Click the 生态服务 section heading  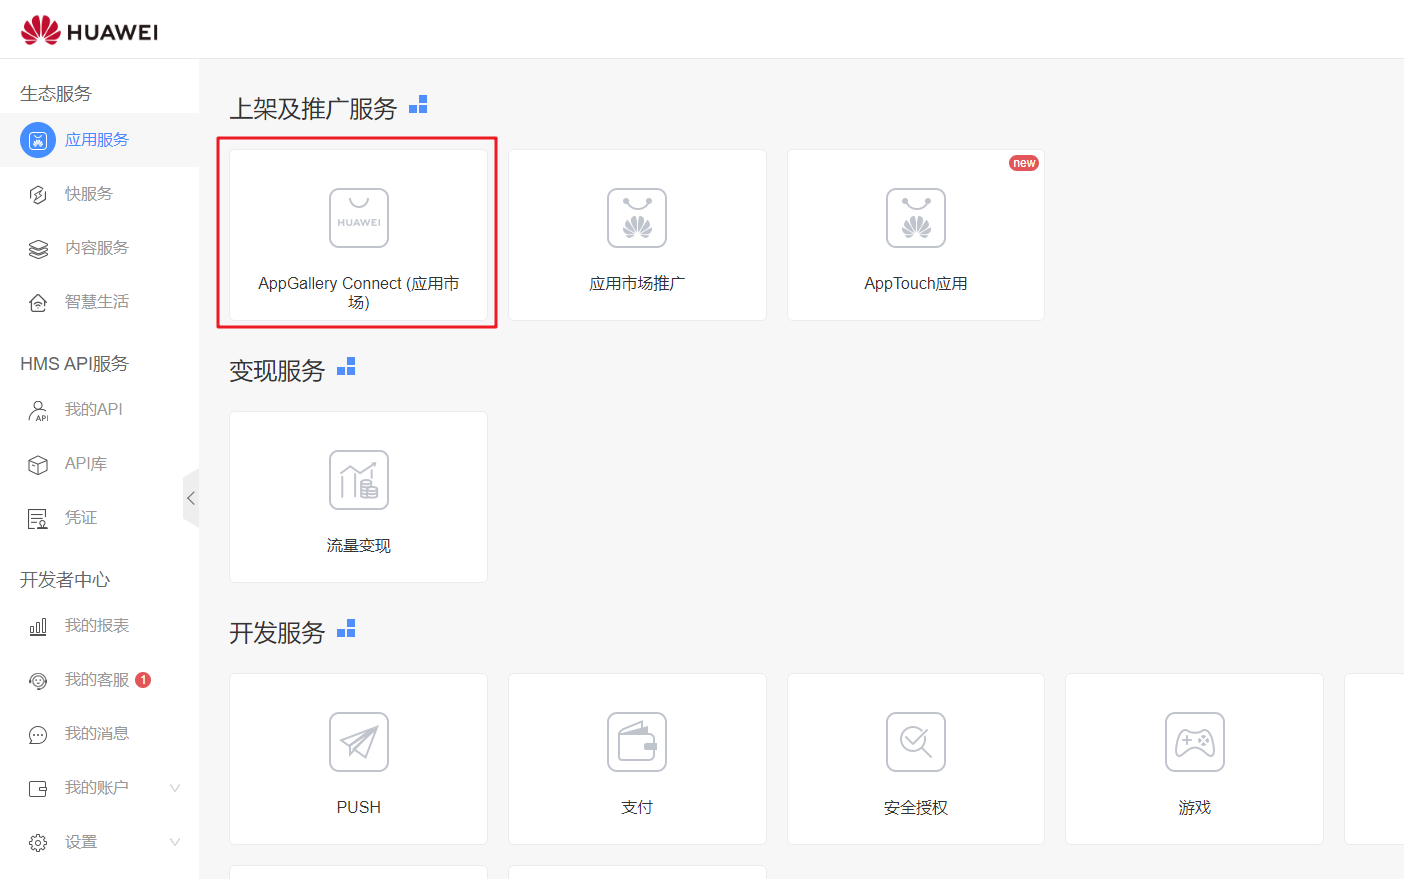click(56, 94)
